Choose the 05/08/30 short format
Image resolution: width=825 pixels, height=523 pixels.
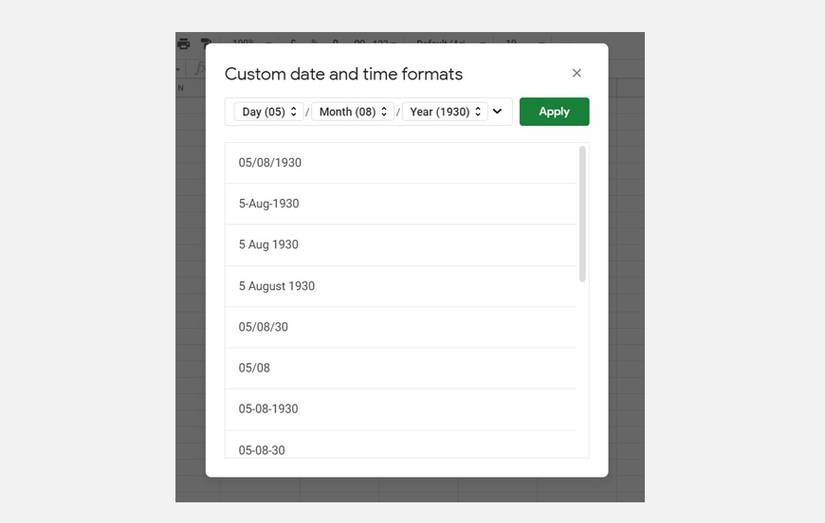point(263,327)
